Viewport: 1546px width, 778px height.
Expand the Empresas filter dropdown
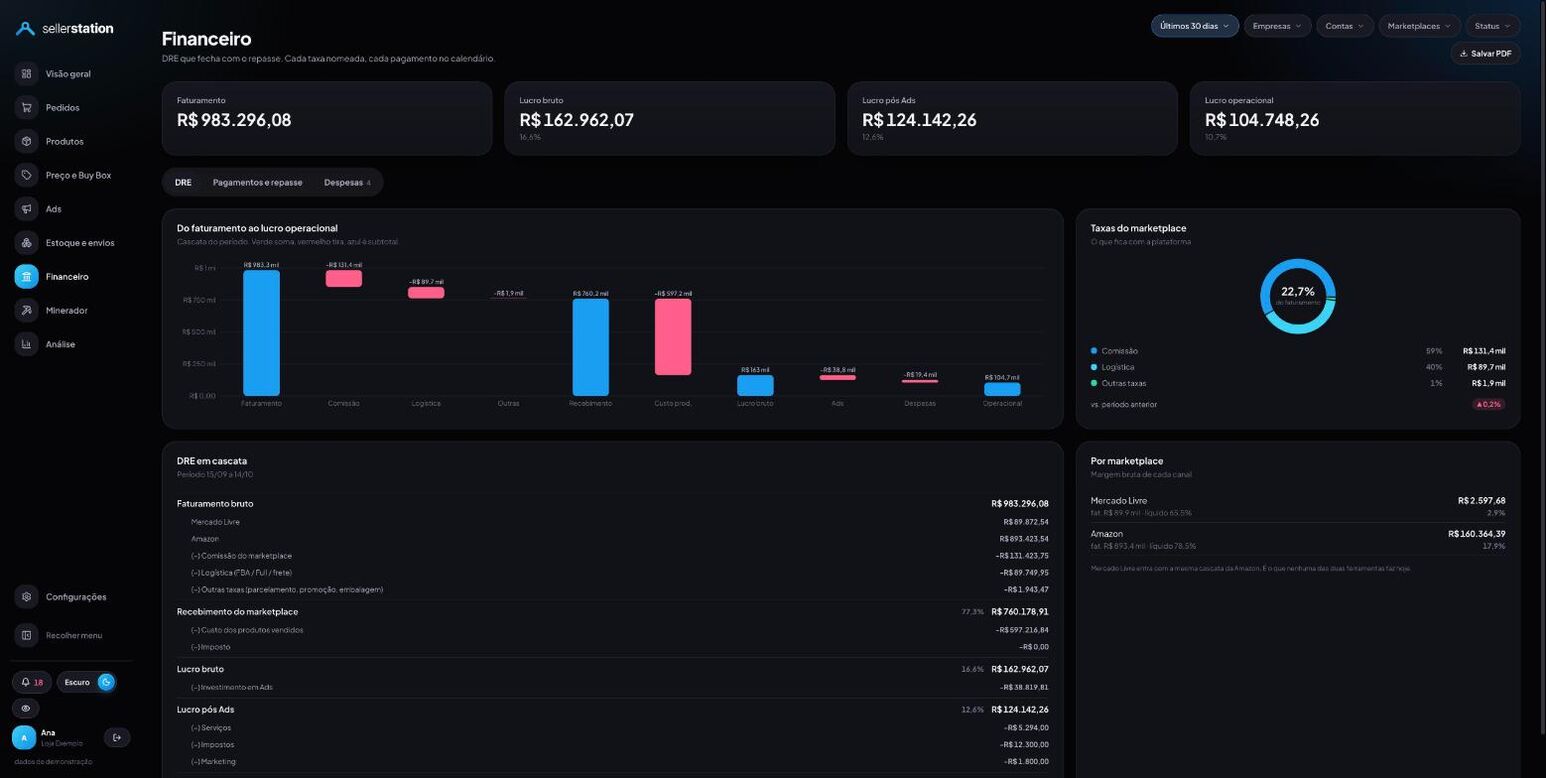[1277, 26]
